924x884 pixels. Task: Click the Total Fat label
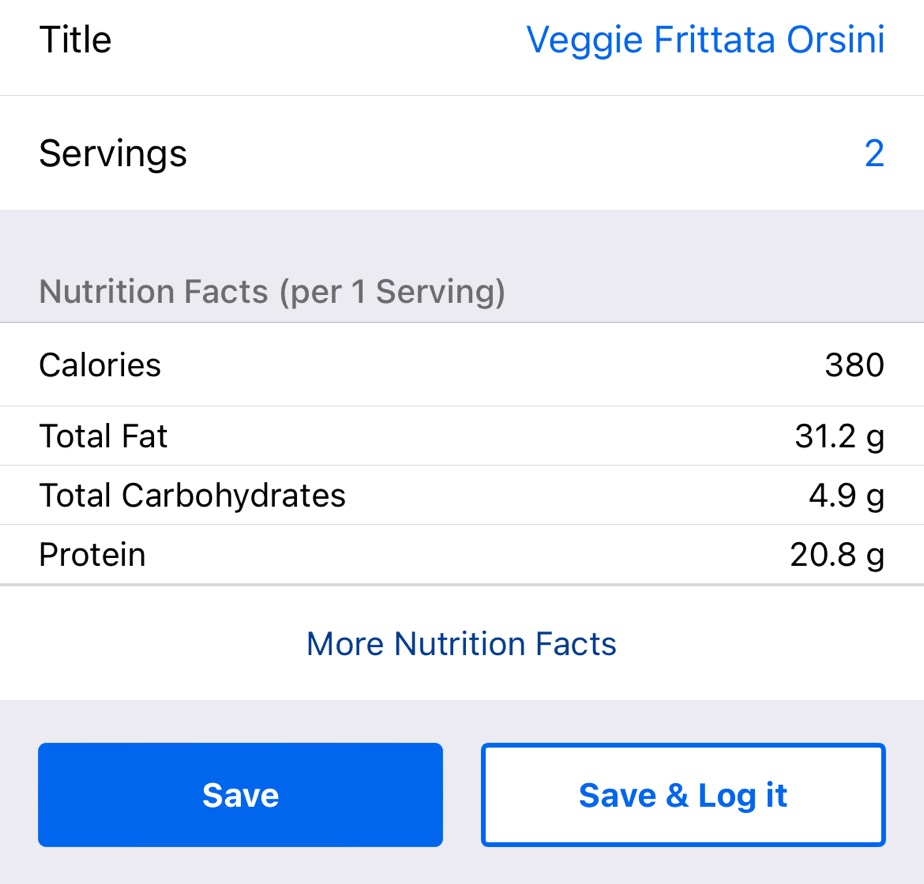pyautogui.click(x=103, y=436)
